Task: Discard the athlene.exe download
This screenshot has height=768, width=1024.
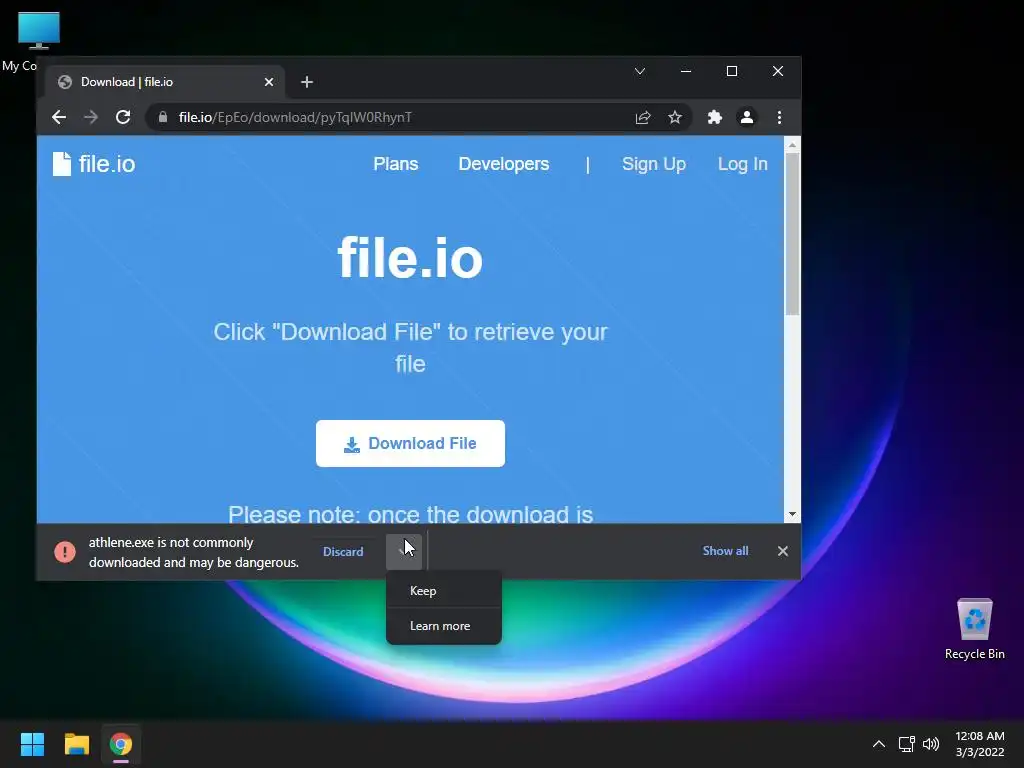Action: tap(343, 552)
